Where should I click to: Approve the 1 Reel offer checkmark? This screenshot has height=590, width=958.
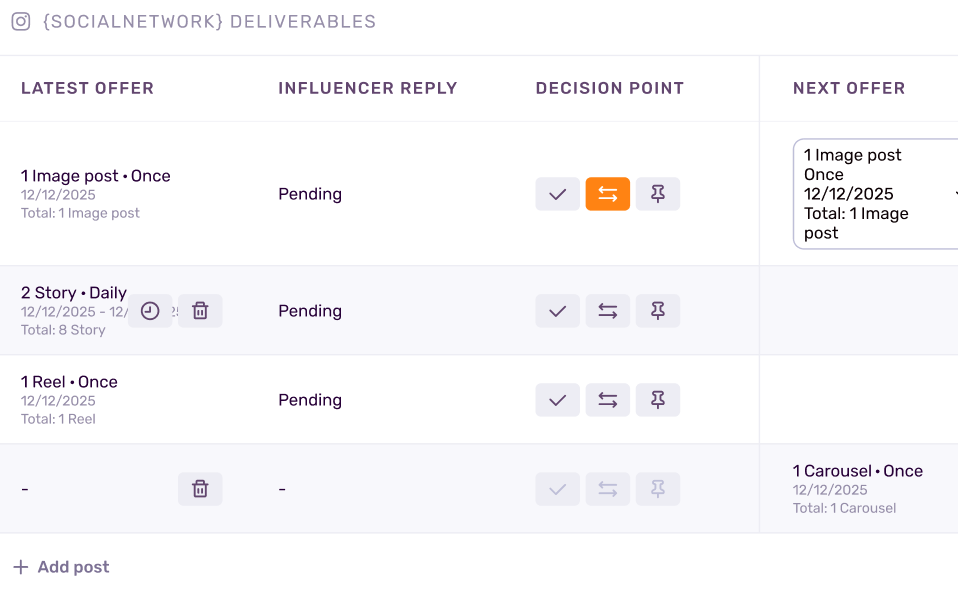coord(558,400)
